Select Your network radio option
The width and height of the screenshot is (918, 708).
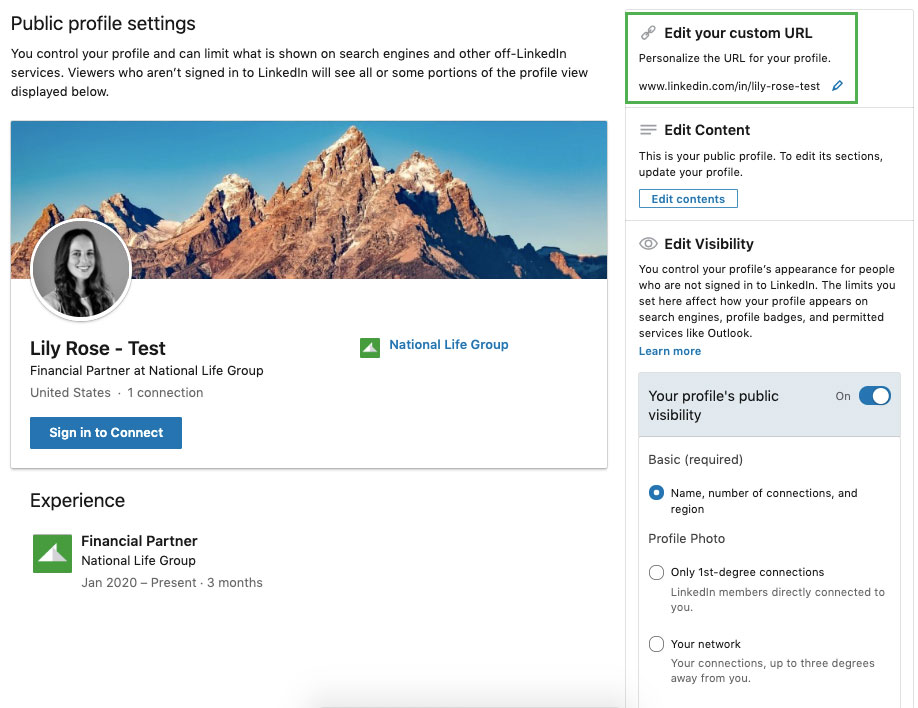tap(656, 644)
